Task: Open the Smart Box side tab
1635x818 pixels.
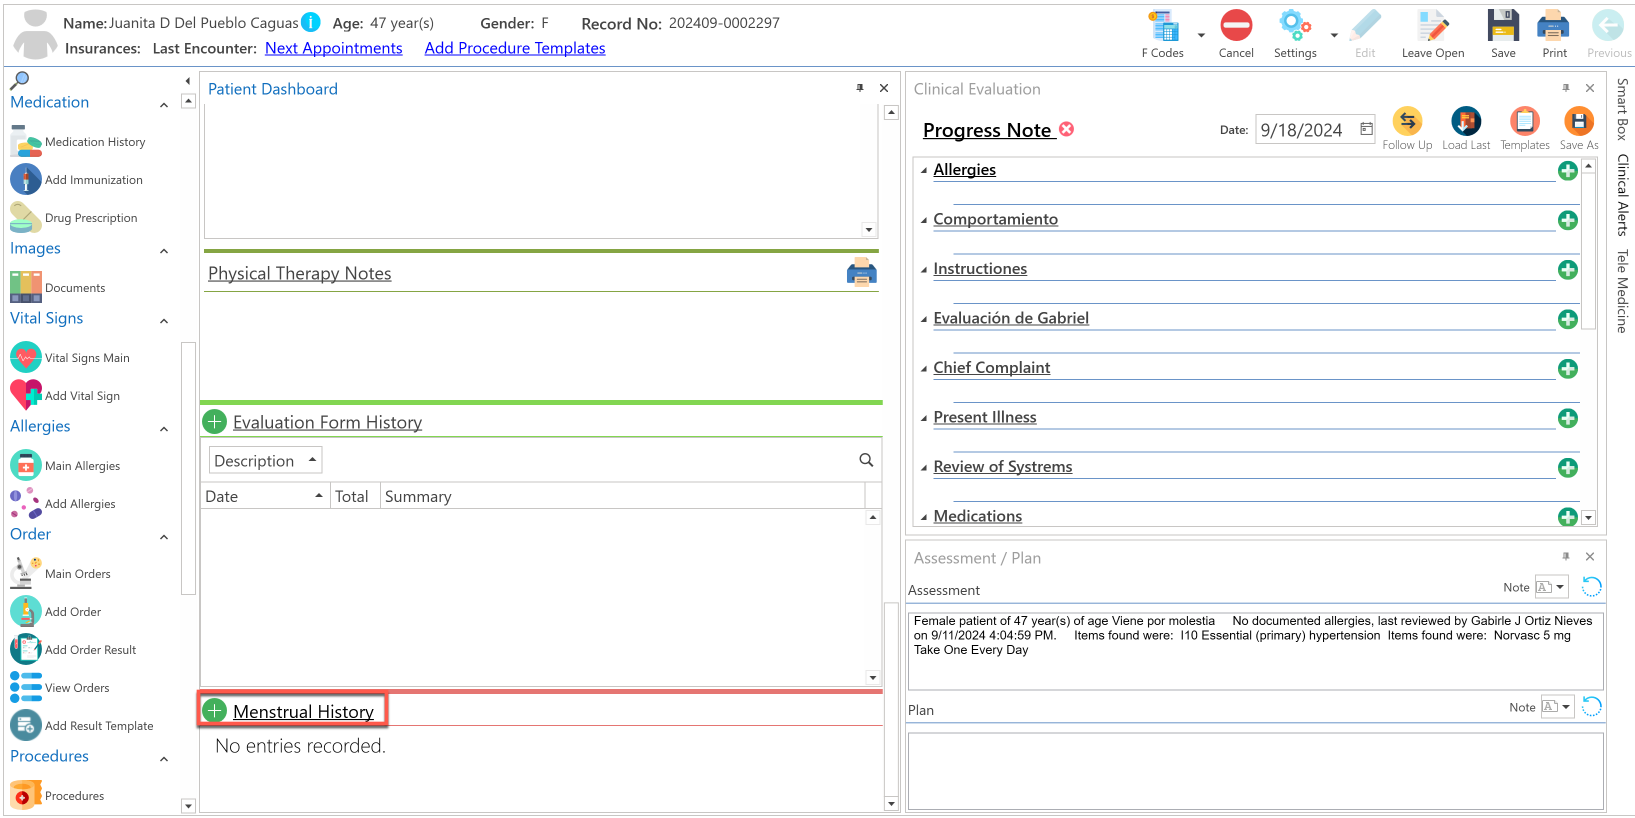Action: coord(1622,109)
